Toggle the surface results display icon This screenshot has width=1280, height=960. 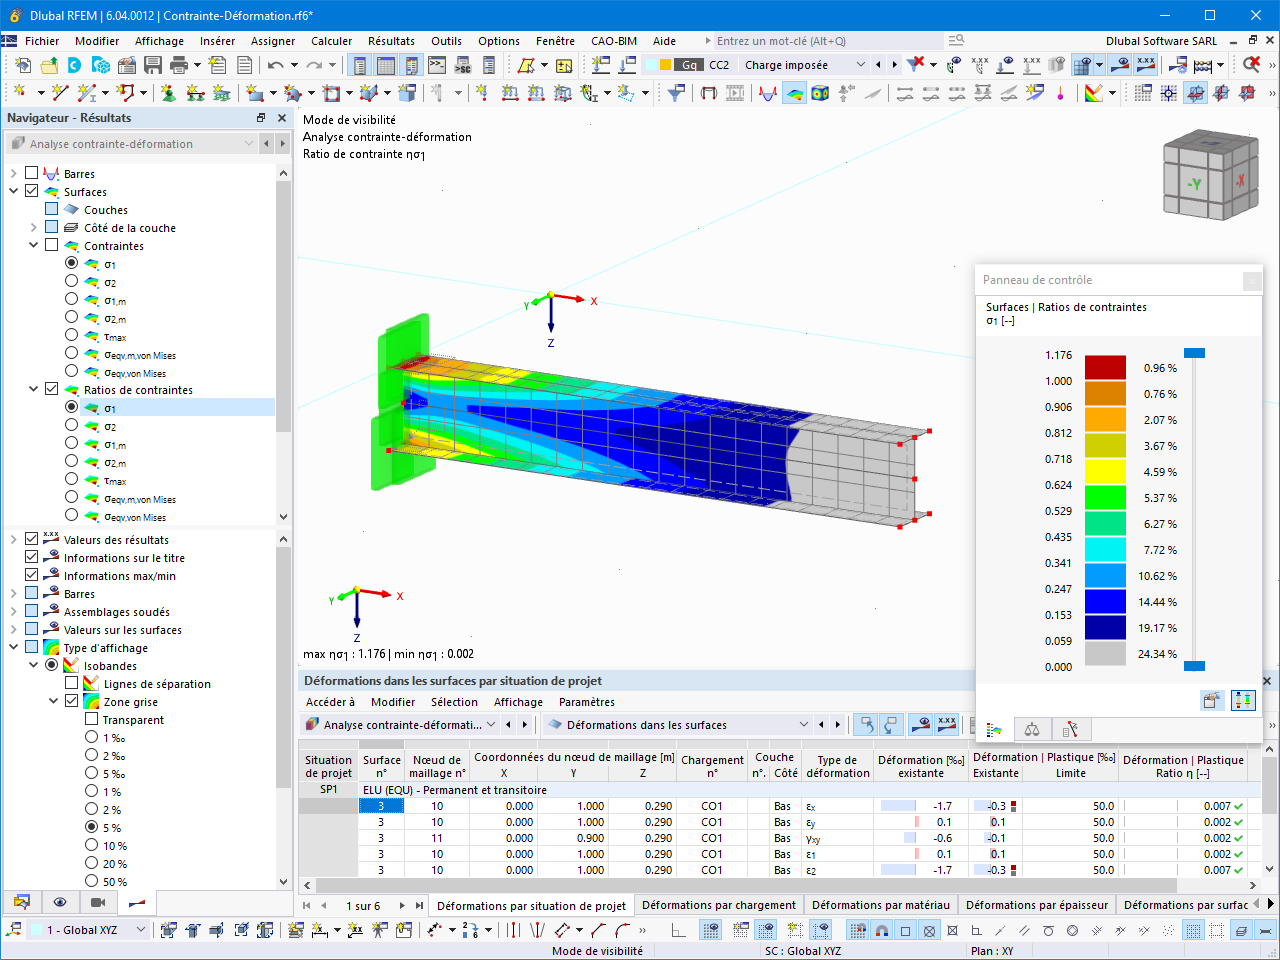(x=794, y=93)
